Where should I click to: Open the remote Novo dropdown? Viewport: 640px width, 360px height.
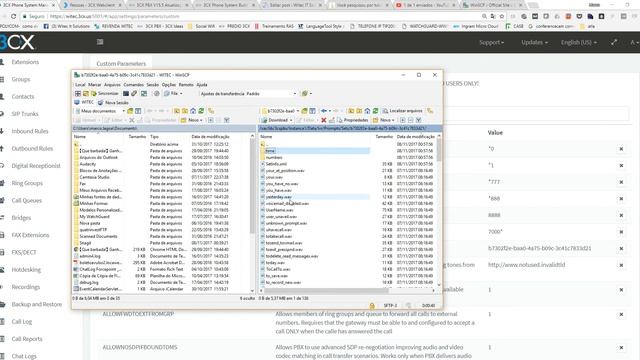pos(384,120)
